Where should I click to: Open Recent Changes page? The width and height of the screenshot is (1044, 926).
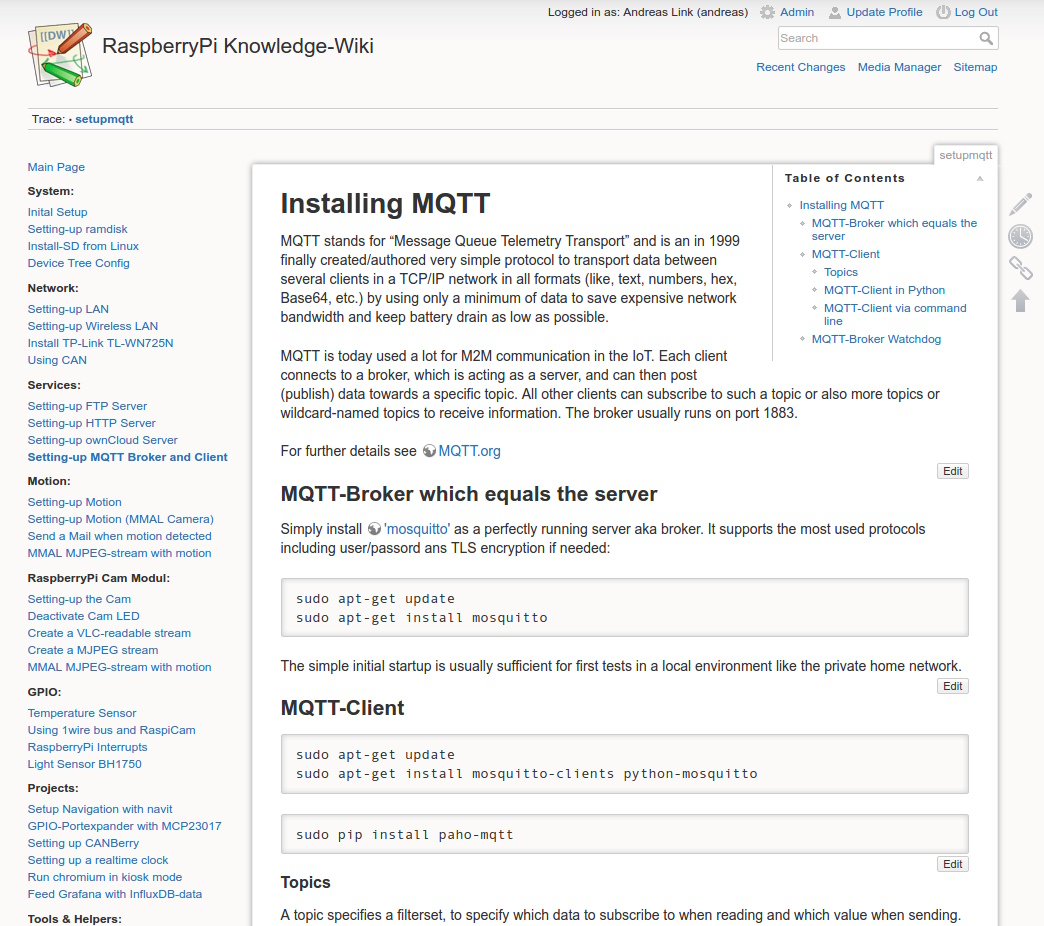pyautogui.click(x=800, y=67)
